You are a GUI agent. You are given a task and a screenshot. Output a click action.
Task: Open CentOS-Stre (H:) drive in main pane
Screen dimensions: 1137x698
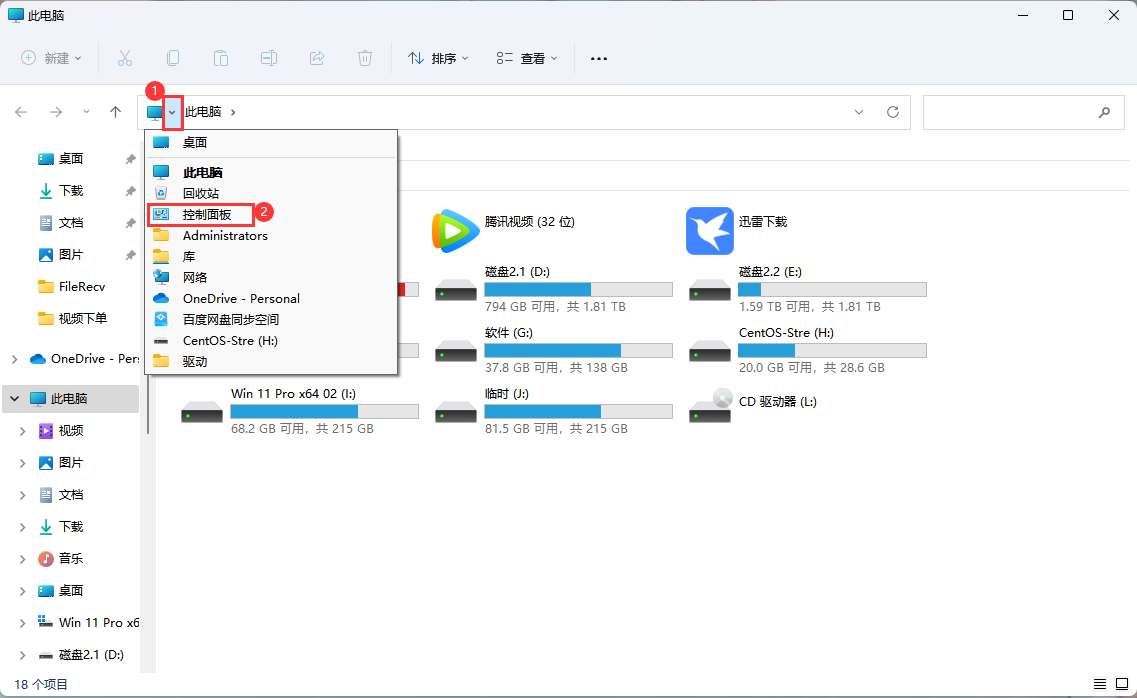[x=808, y=349]
